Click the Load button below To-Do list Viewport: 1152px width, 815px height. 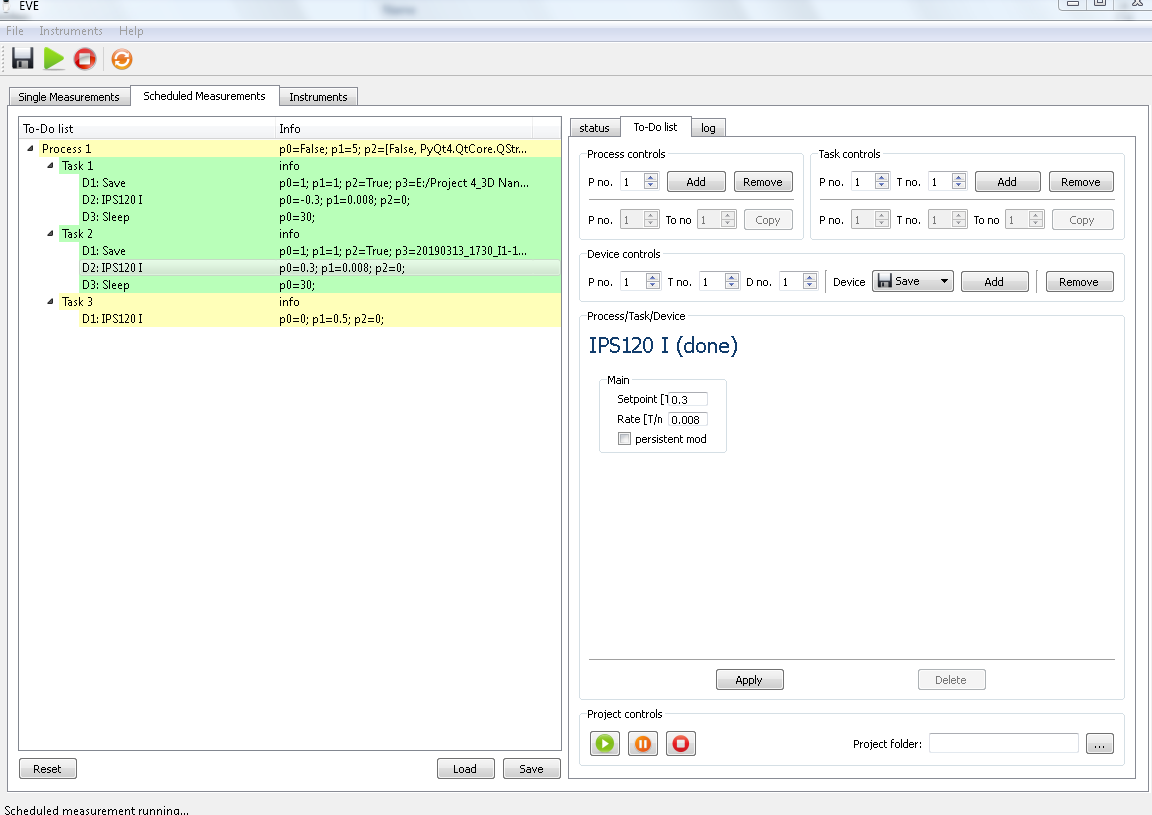coord(465,769)
